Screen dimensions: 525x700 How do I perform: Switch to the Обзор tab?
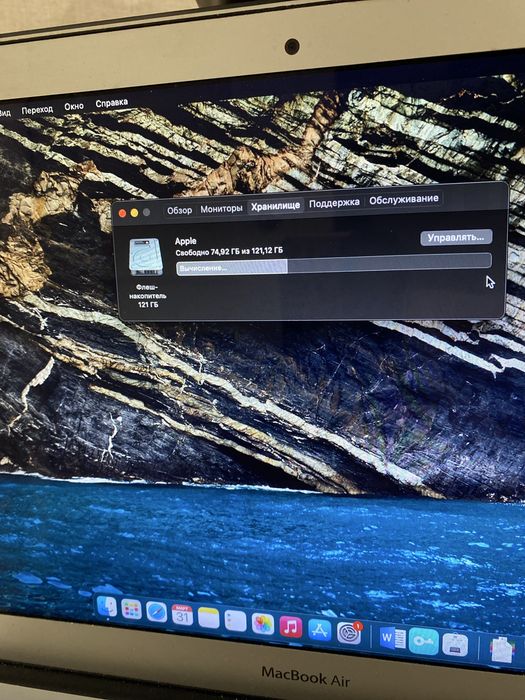click(x=179, y=210)
